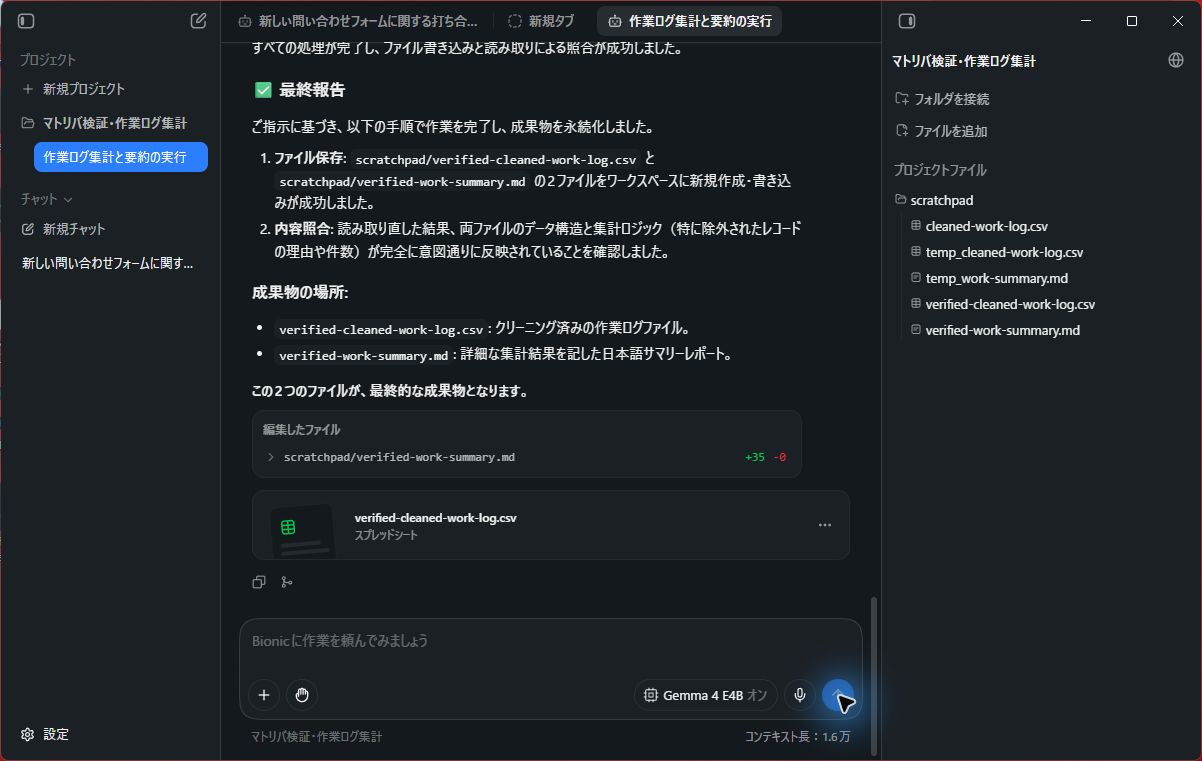Copy the response with the copy icon
The width and height of the screenshot is (1202, 761).
(259, 582)
